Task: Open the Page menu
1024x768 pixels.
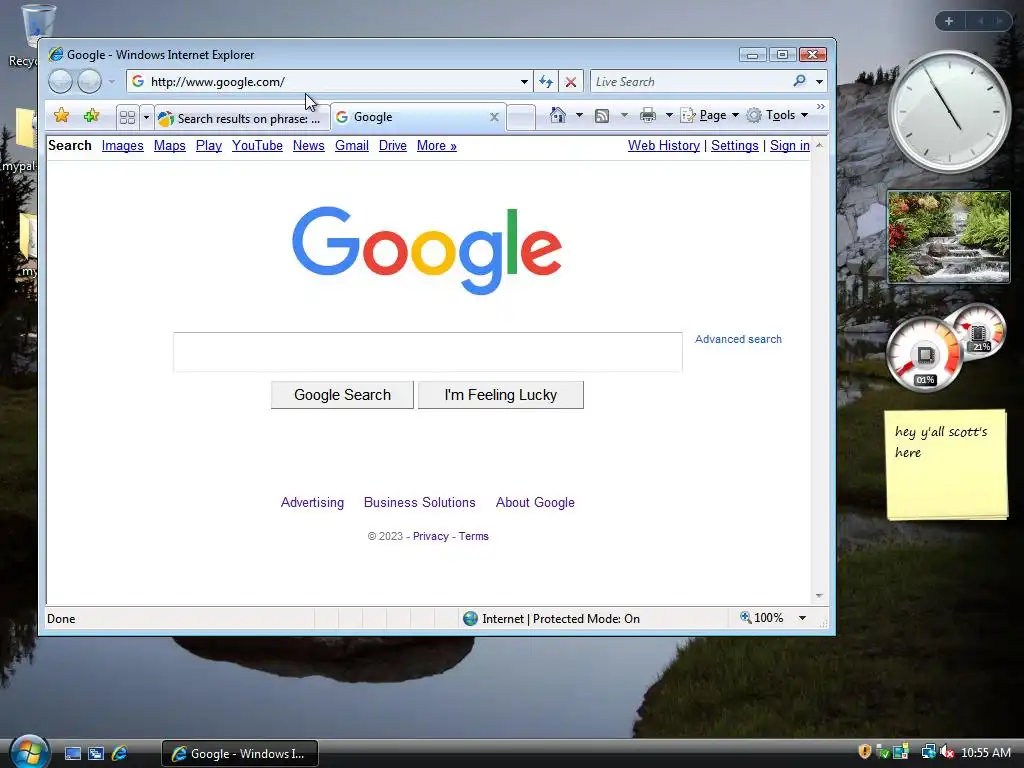Action: pos(710,116)
